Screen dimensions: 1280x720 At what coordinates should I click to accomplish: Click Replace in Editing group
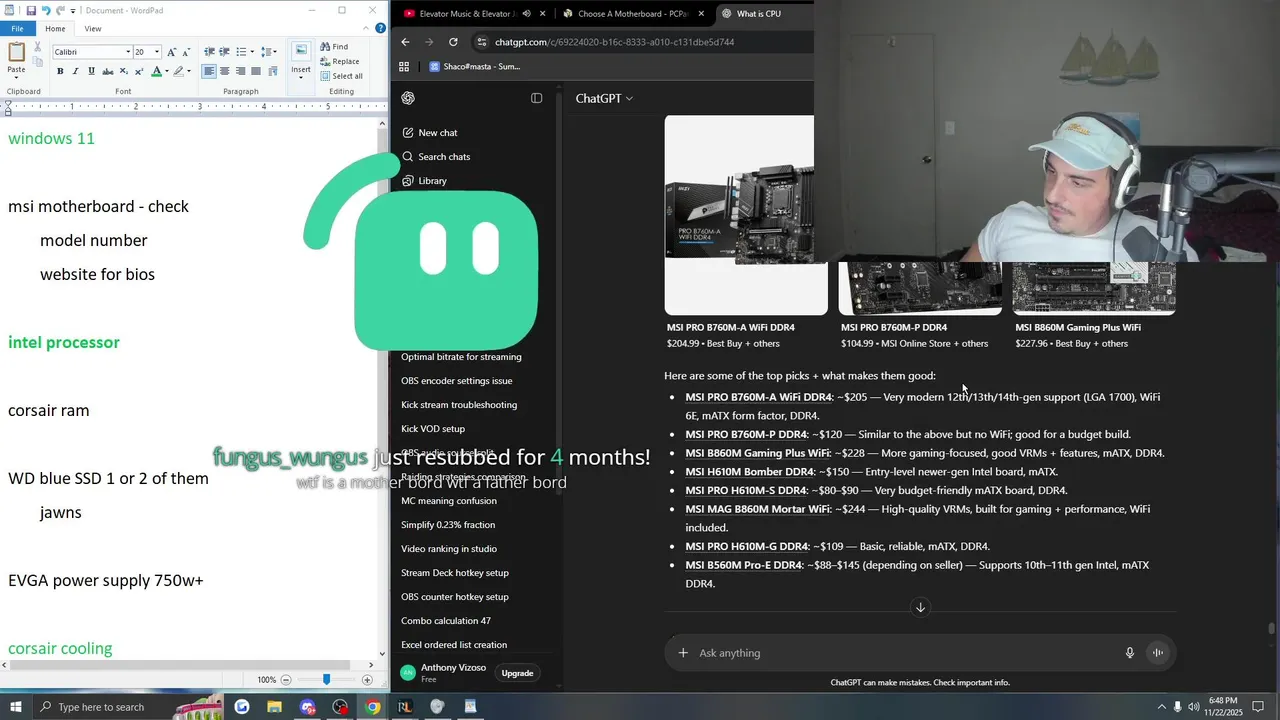pos(340,61)
